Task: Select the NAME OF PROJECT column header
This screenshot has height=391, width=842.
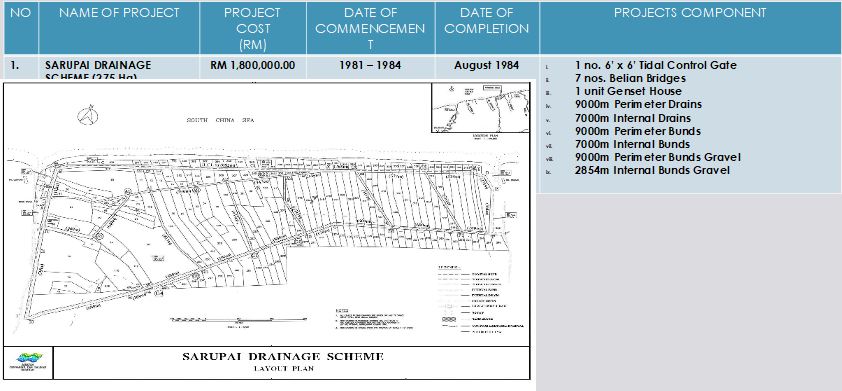Action: [119, 28]
